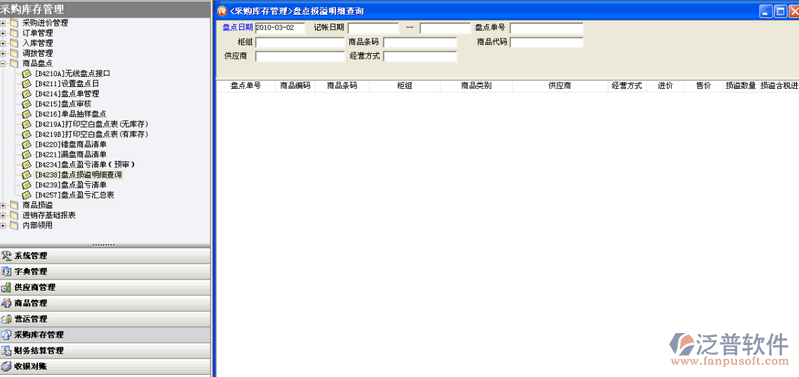Select [B4257]盘点盈亏汇总表 tree entry
This screenshot has height=377, width=799.
(x=74, y=195)
